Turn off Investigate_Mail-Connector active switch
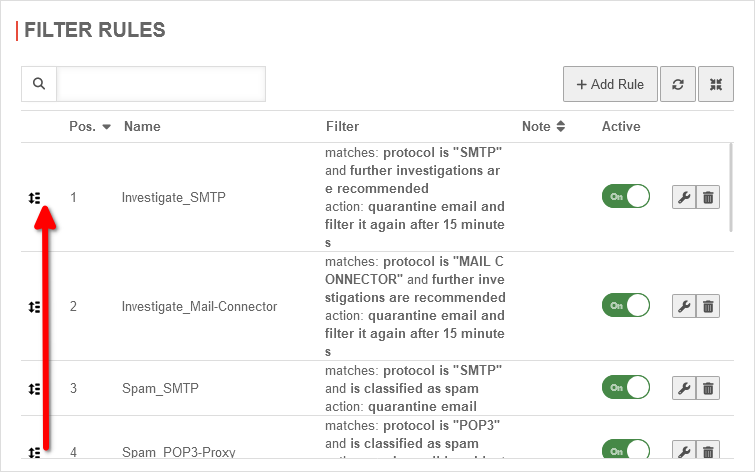755x472 pixels. click(x=625, y=305)
